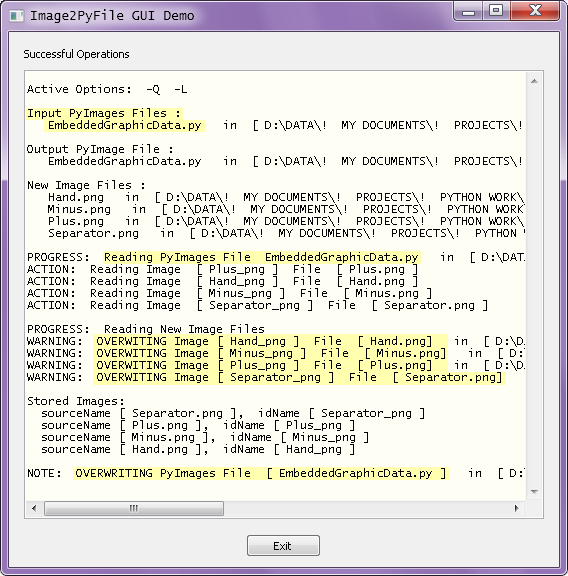Click EmbeddedGraphicData.py under Input PyImages Files

[124, 125]
